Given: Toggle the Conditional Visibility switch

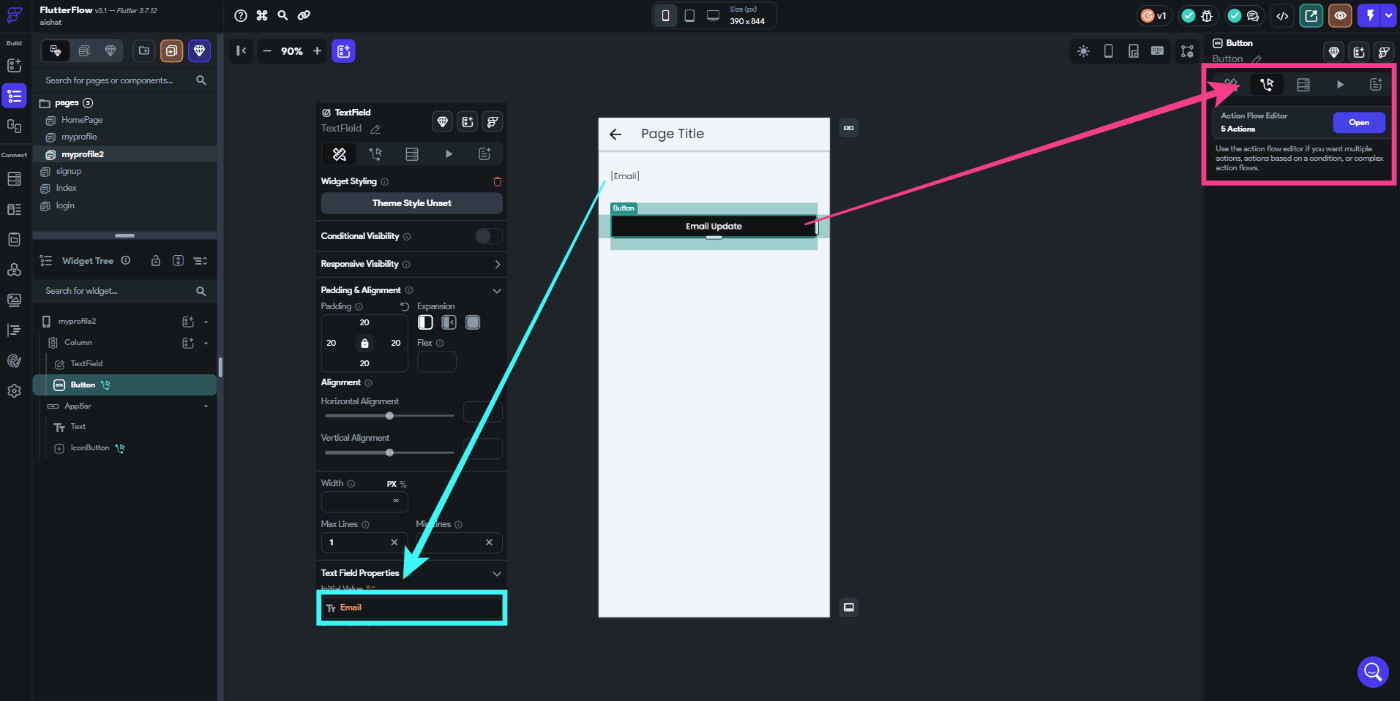Looking at the screenshot, I should click(488, 236).
